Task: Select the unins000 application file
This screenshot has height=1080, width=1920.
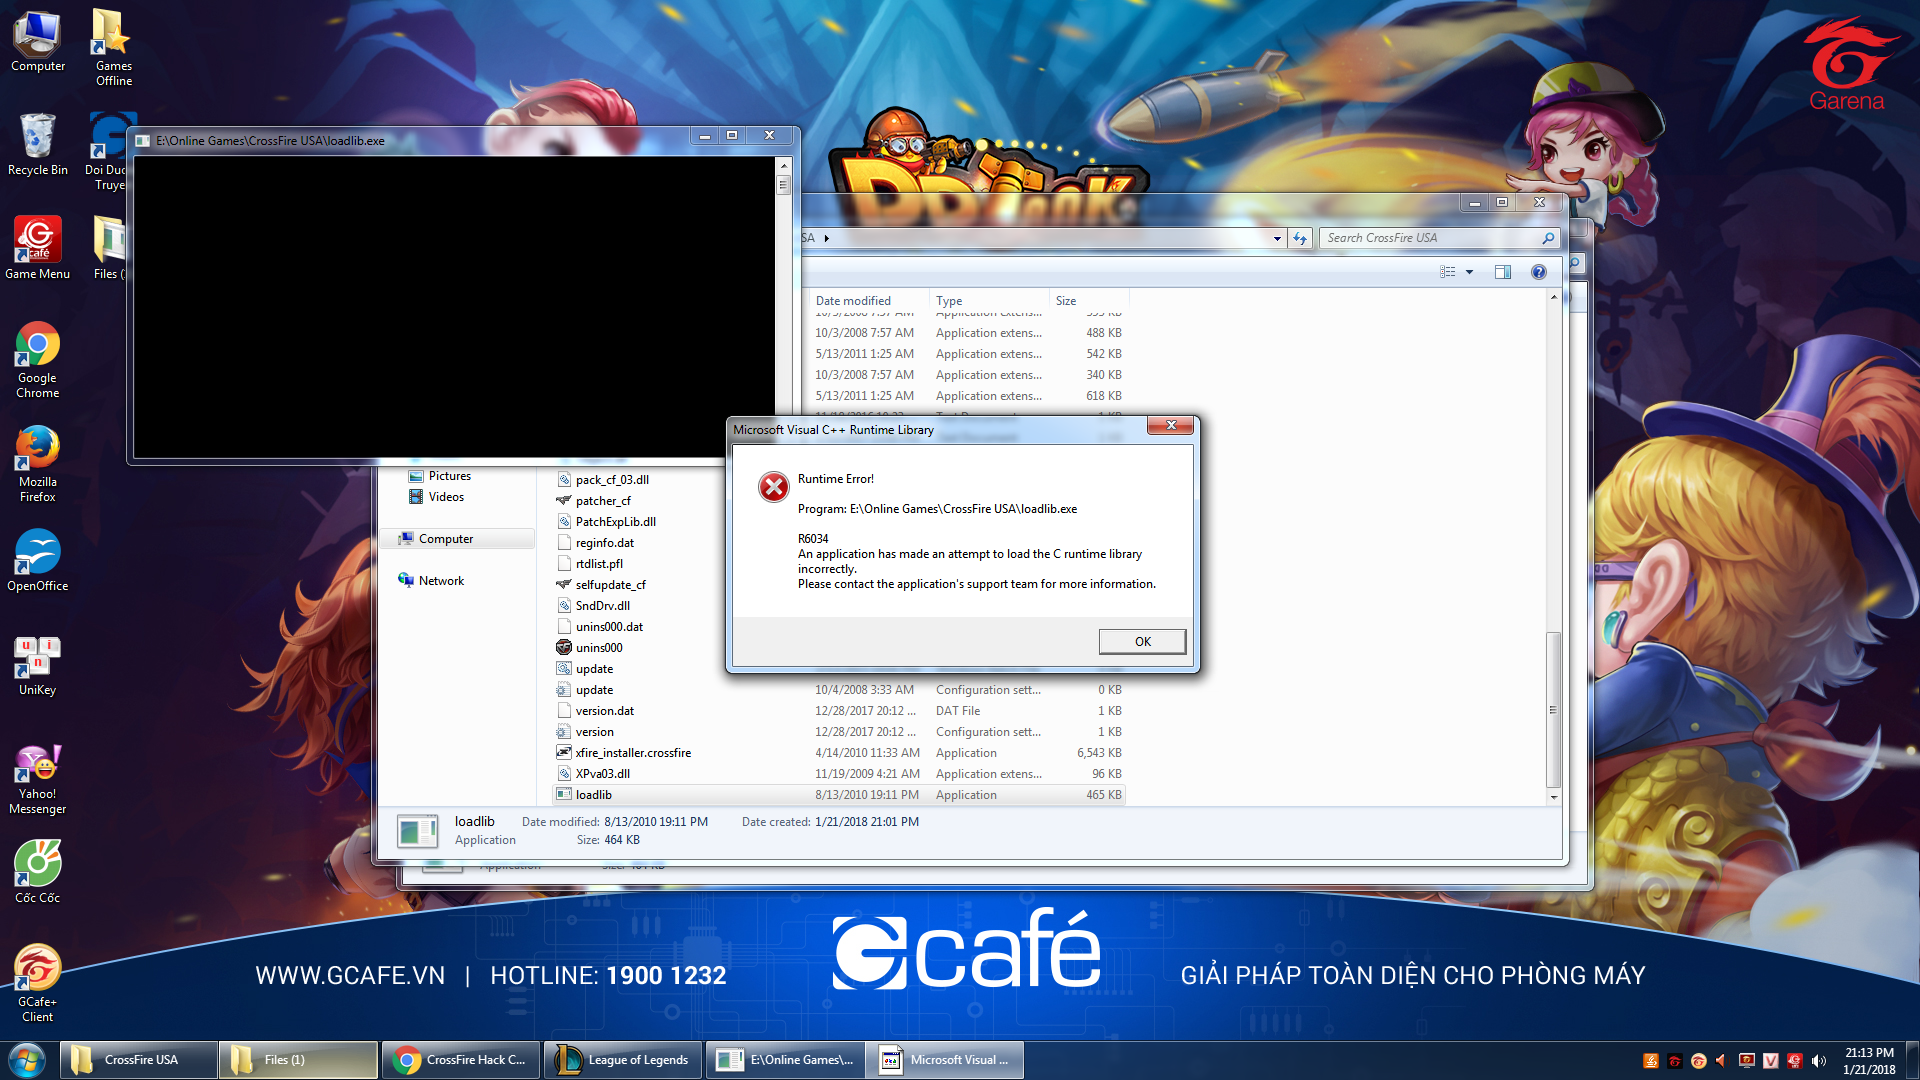Action: [x=598, y=648]
